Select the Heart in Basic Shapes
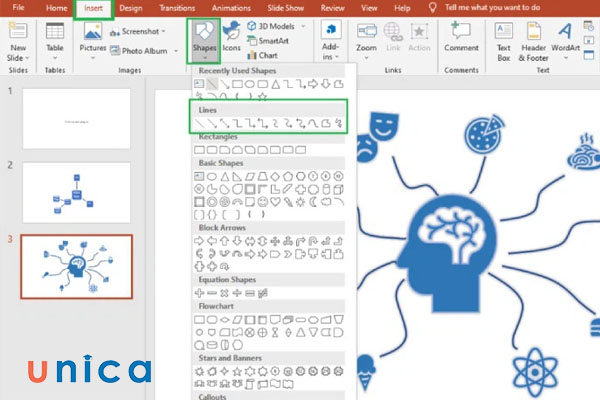Viewport: 600px width, 400px height. pyautogui.click(x=275, y=202)
